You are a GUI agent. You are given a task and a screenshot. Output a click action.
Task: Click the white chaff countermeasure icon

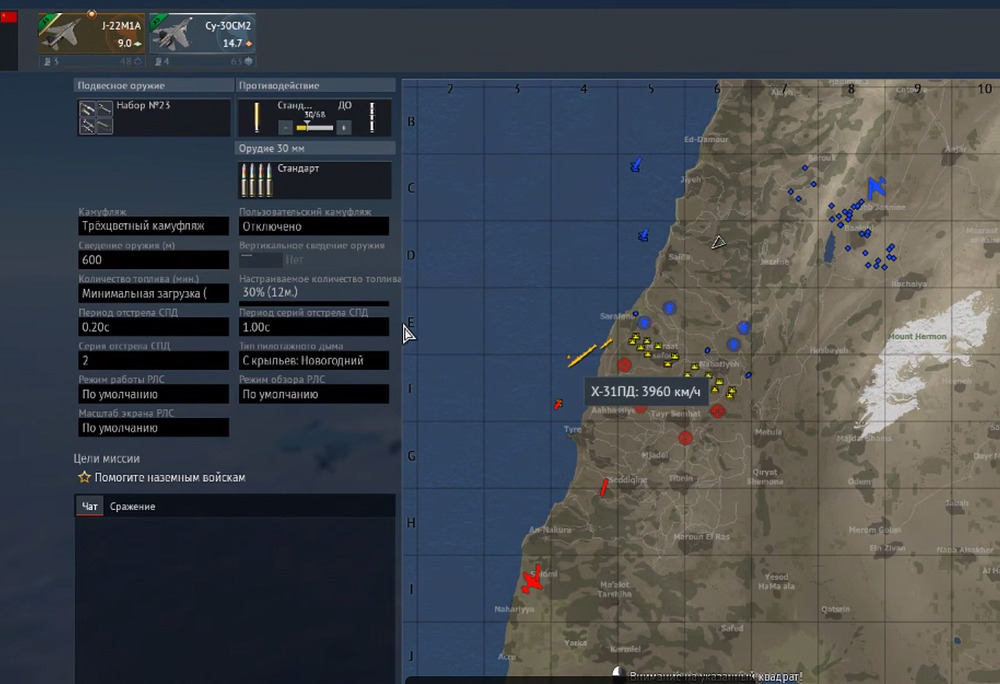point(372,117)
